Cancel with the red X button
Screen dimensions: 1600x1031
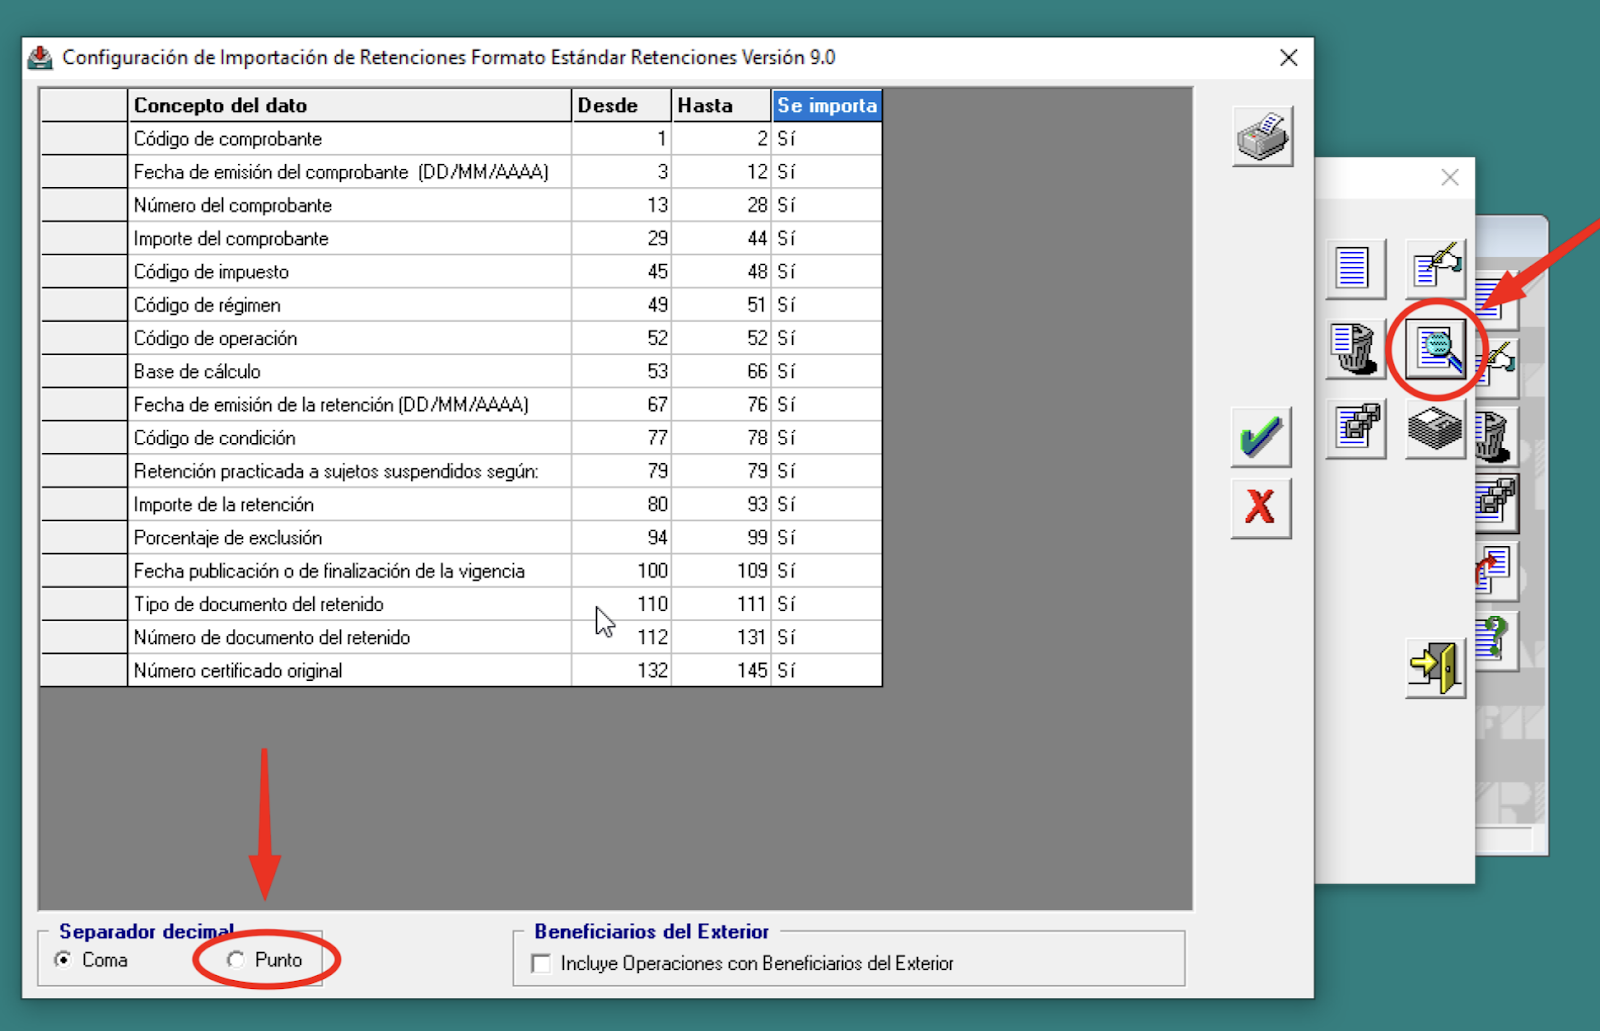[x=1260, y=508]
